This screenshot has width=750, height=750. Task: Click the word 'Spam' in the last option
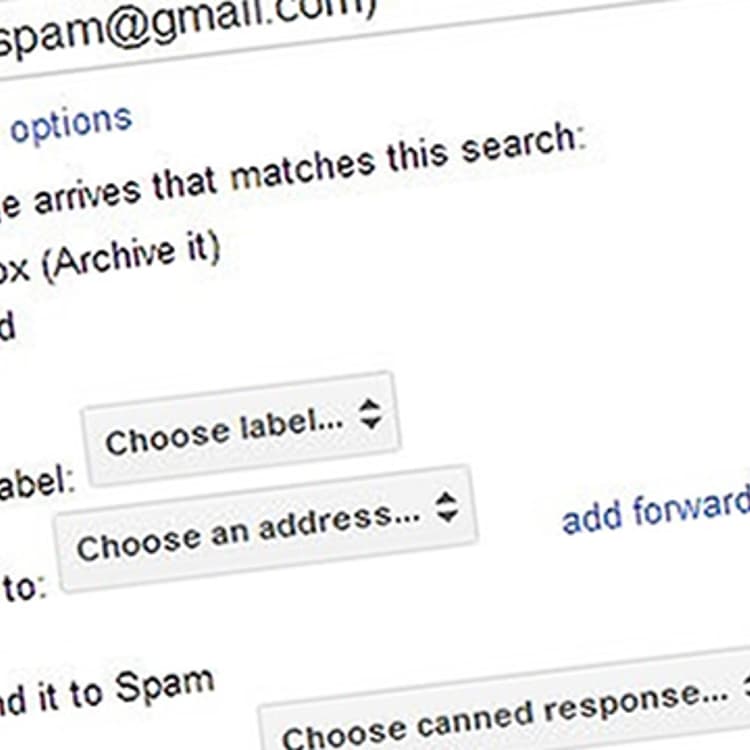pyautogui.click(x=165, y=684)
